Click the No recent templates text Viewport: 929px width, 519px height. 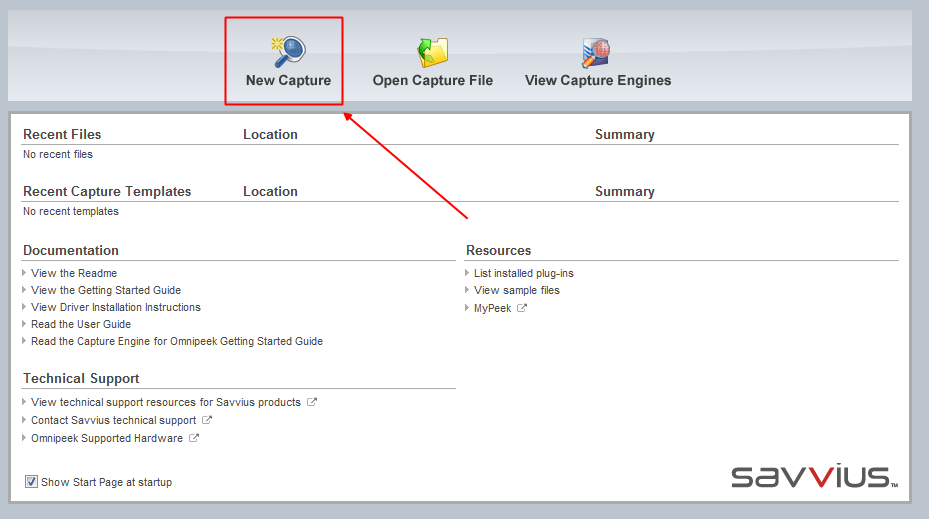click(x=71, y=211)
